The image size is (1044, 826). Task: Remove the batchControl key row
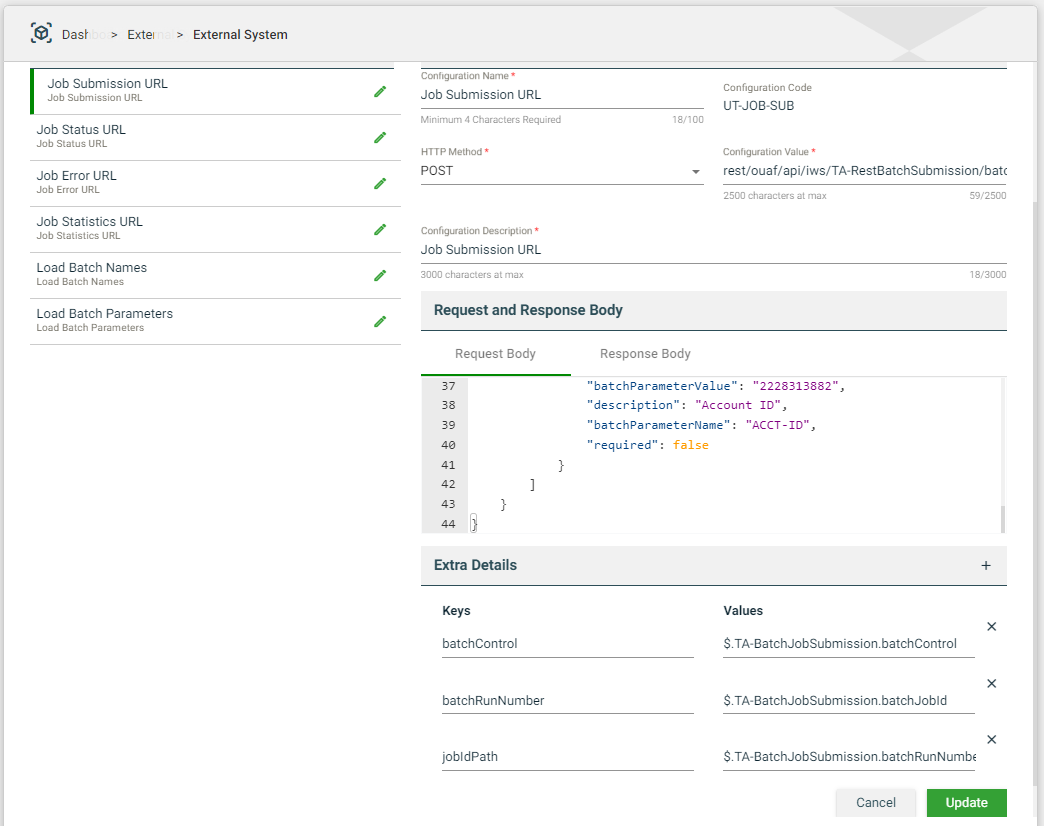tap(991, 627)
